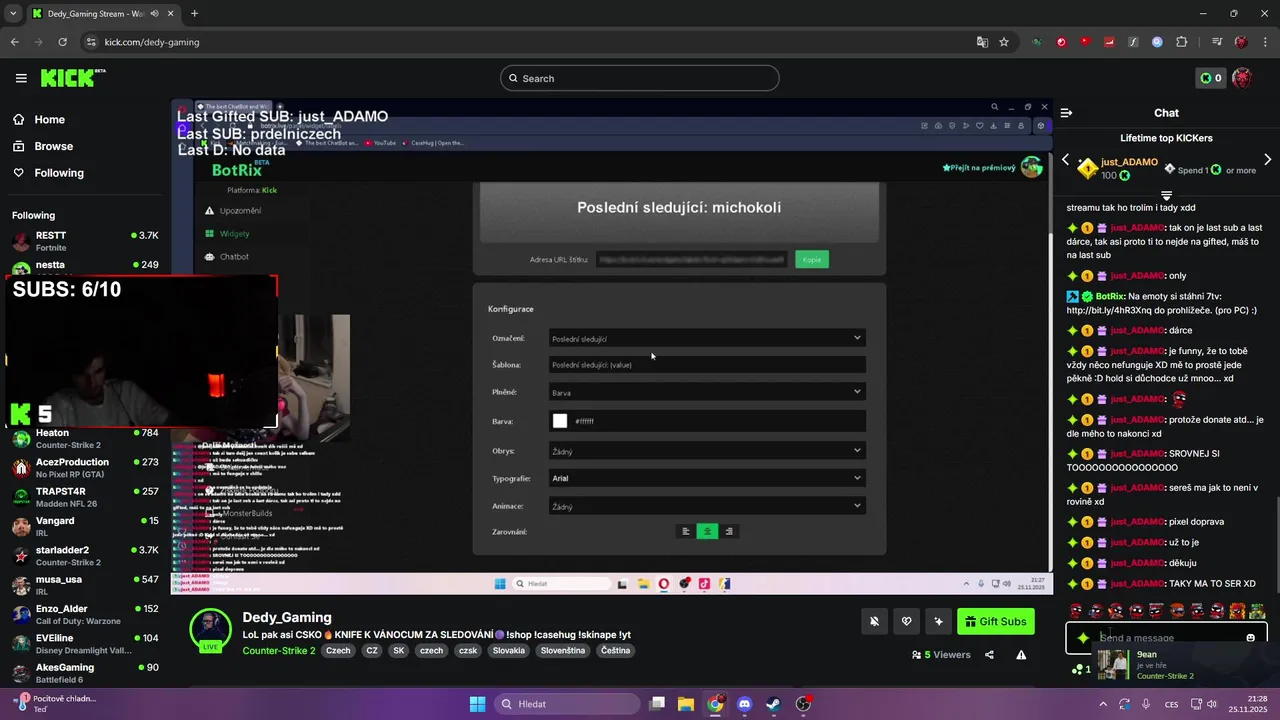Click Přejít na prémiový link
The height and width of the screenshot is (720, 1280).
[x=979, y=168]
